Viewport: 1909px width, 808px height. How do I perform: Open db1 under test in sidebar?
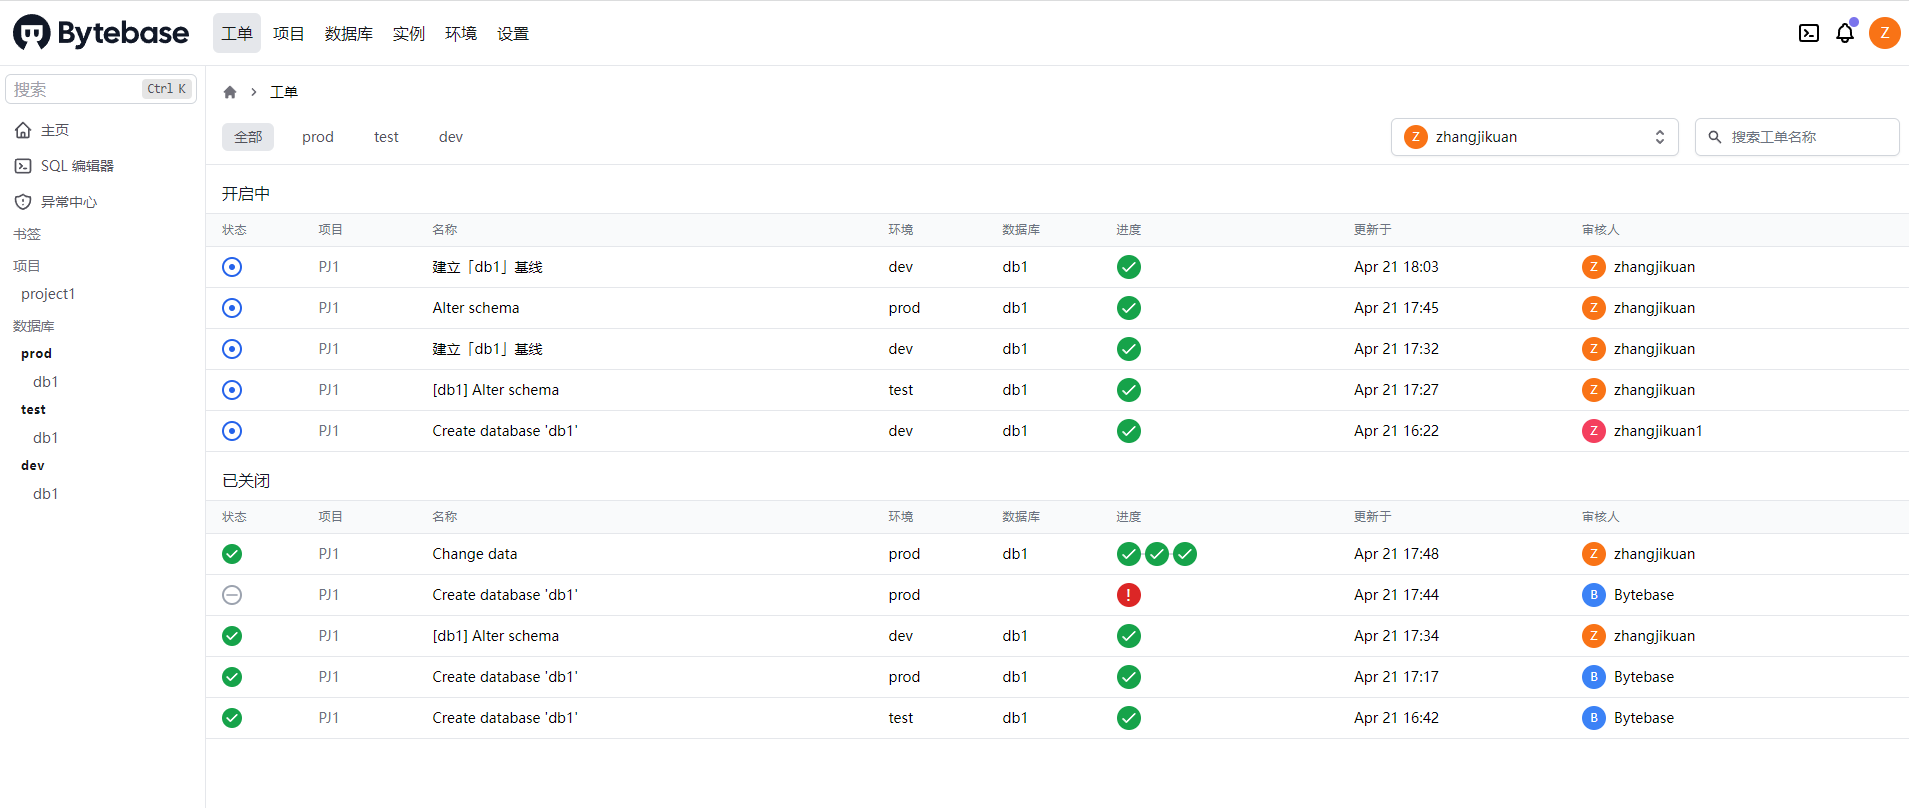[x=46, y=438]
